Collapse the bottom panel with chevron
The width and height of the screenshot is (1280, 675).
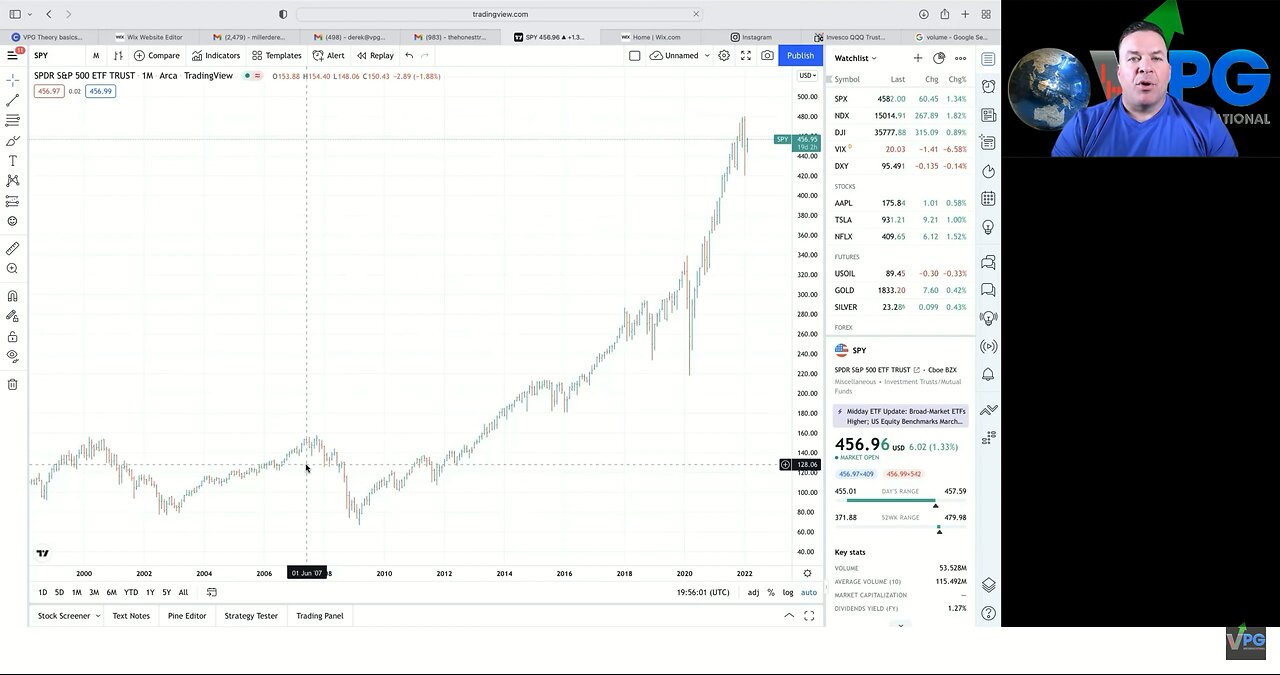(789, 616)
